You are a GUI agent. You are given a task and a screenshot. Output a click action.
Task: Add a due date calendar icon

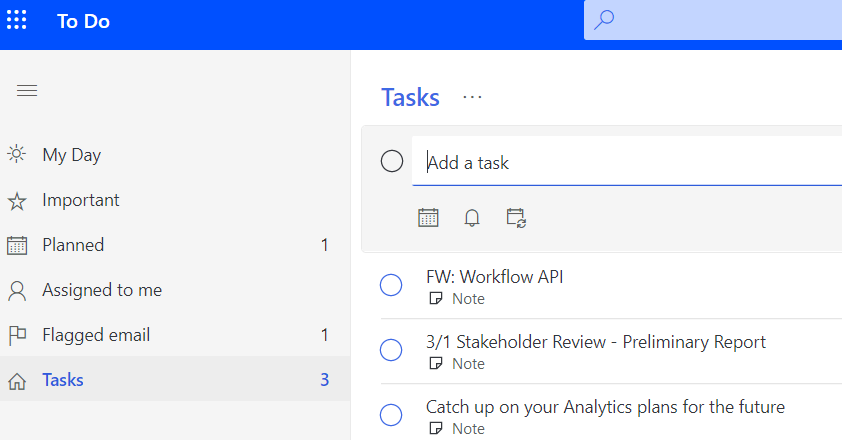[428, 217]
